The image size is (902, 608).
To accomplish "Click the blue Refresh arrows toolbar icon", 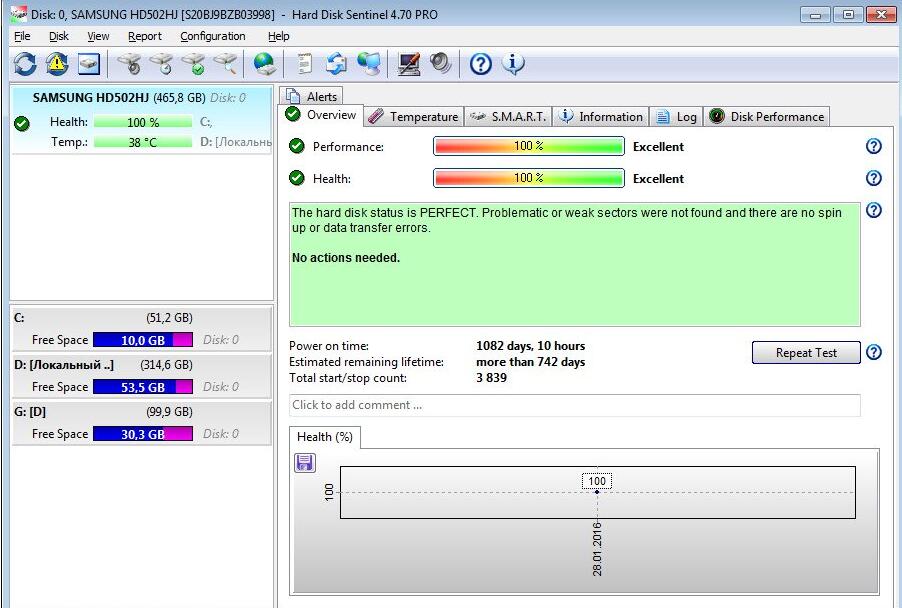I will coord(25,64).
